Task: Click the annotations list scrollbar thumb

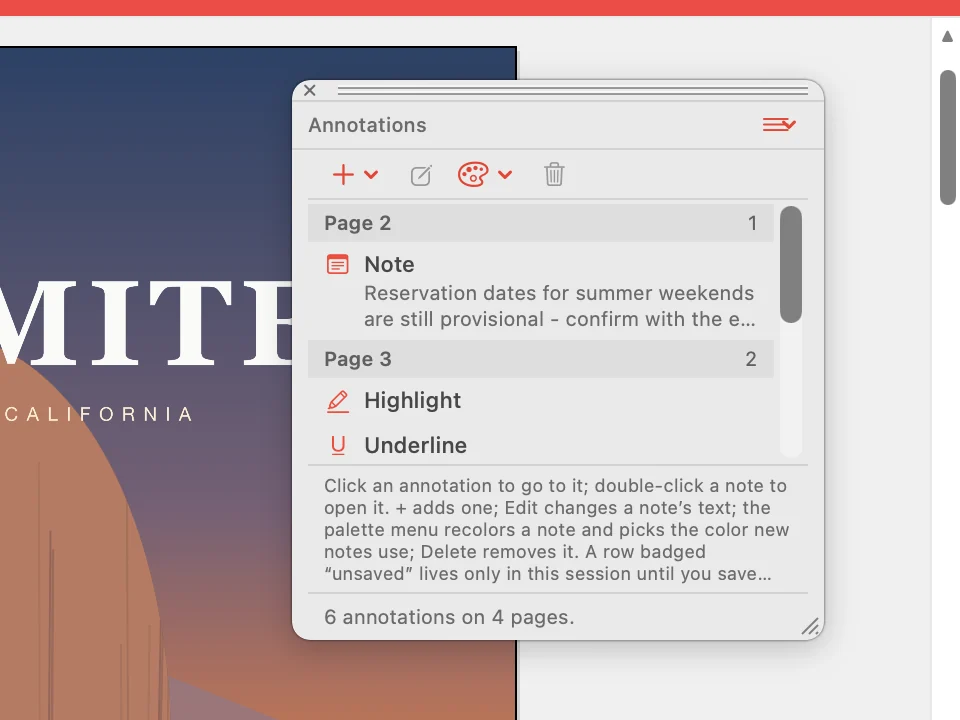Action: (791, 264)
